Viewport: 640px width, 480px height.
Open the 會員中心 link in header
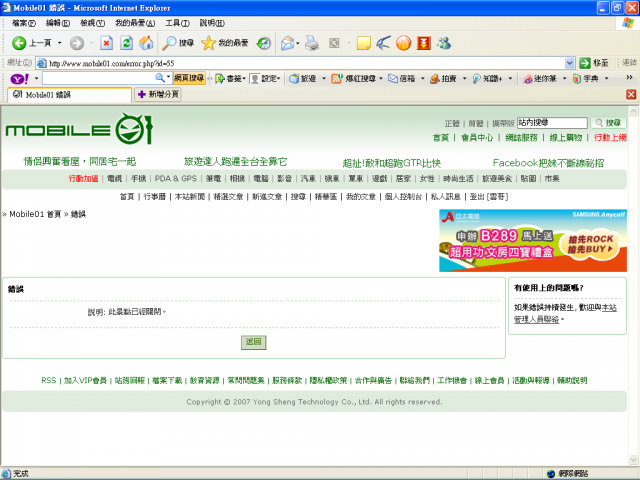click(477, 138)
